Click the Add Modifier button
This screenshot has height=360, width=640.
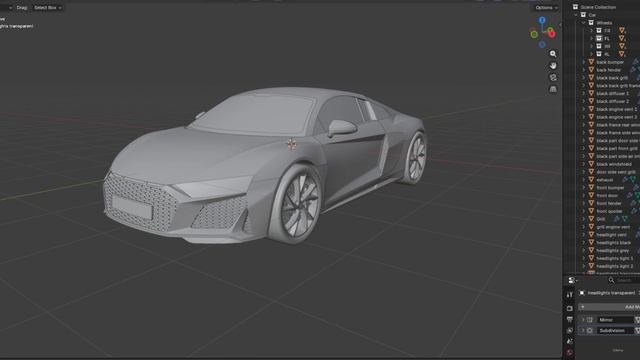[609, 307]
